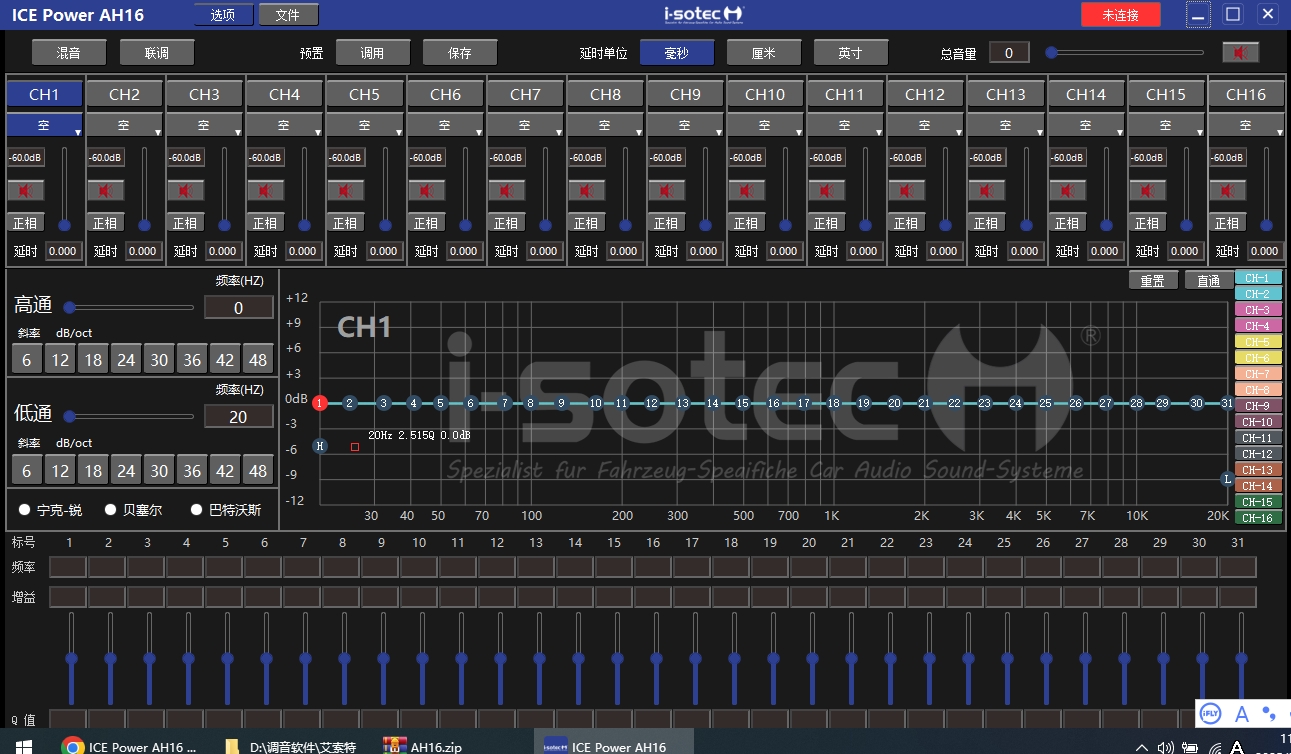Open the 选项 menu in title bar

223,15
